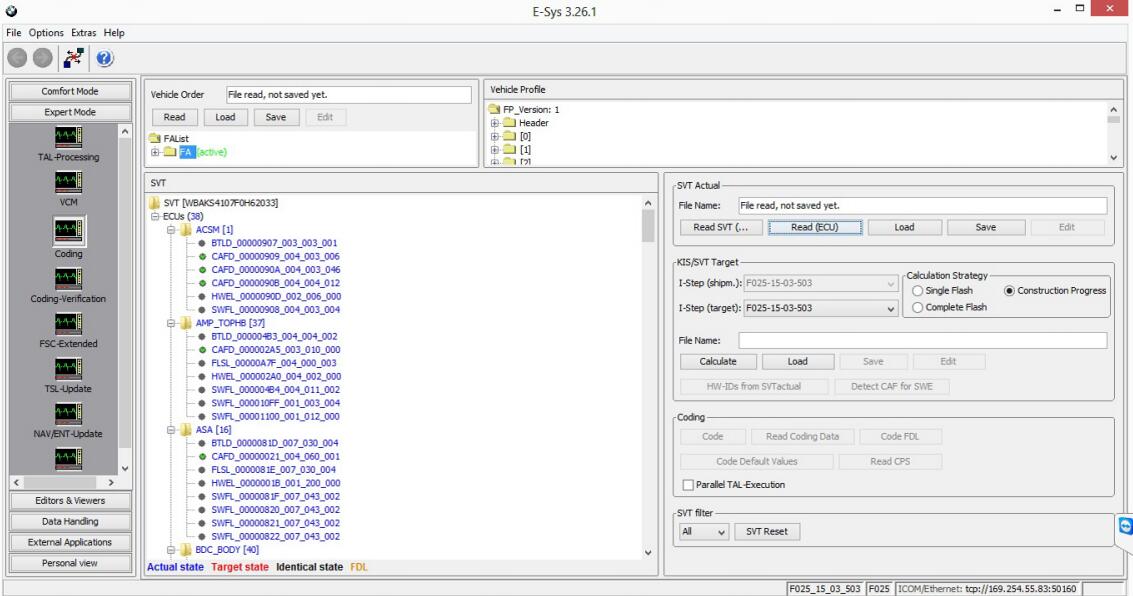Select the Coding module icon
The image size is (1133, 596).
click(69, 231)
